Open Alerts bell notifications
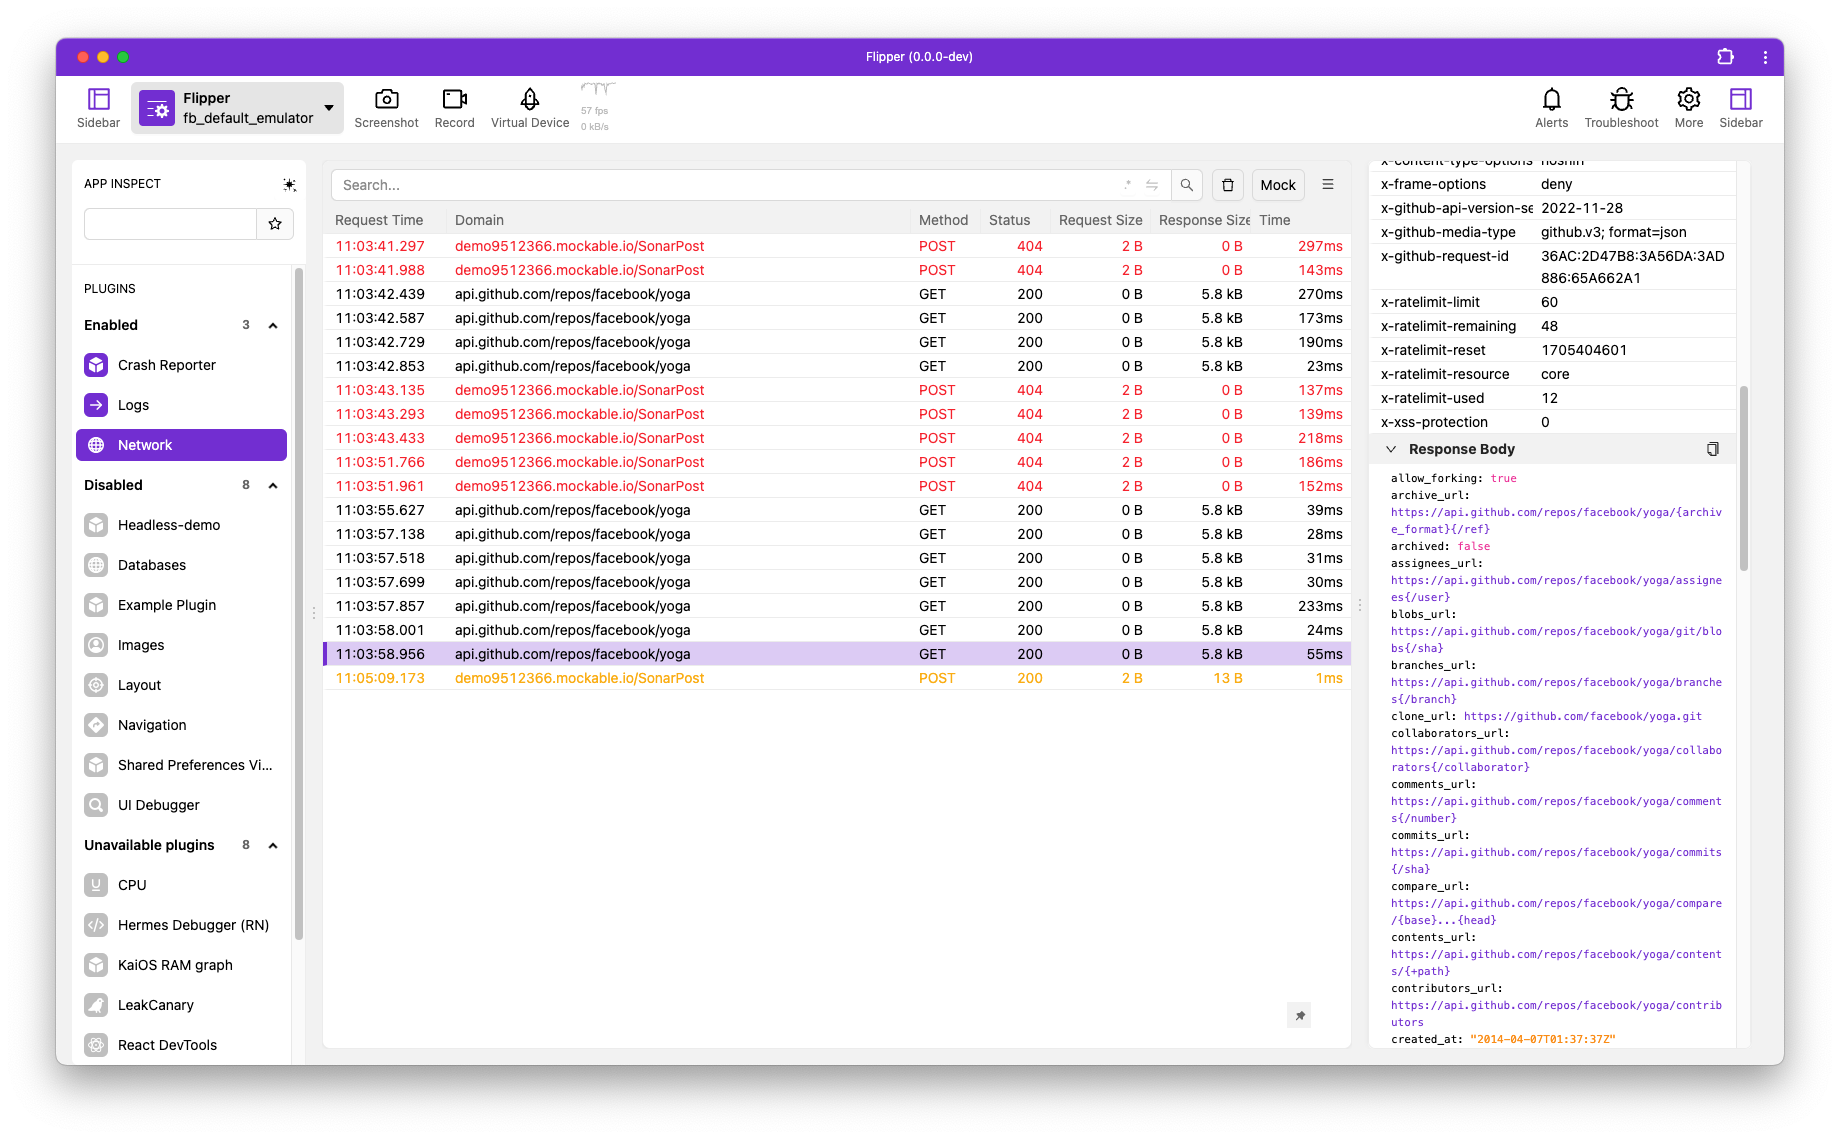Screen dimensions: 1840x1139 coord(1551,108)
